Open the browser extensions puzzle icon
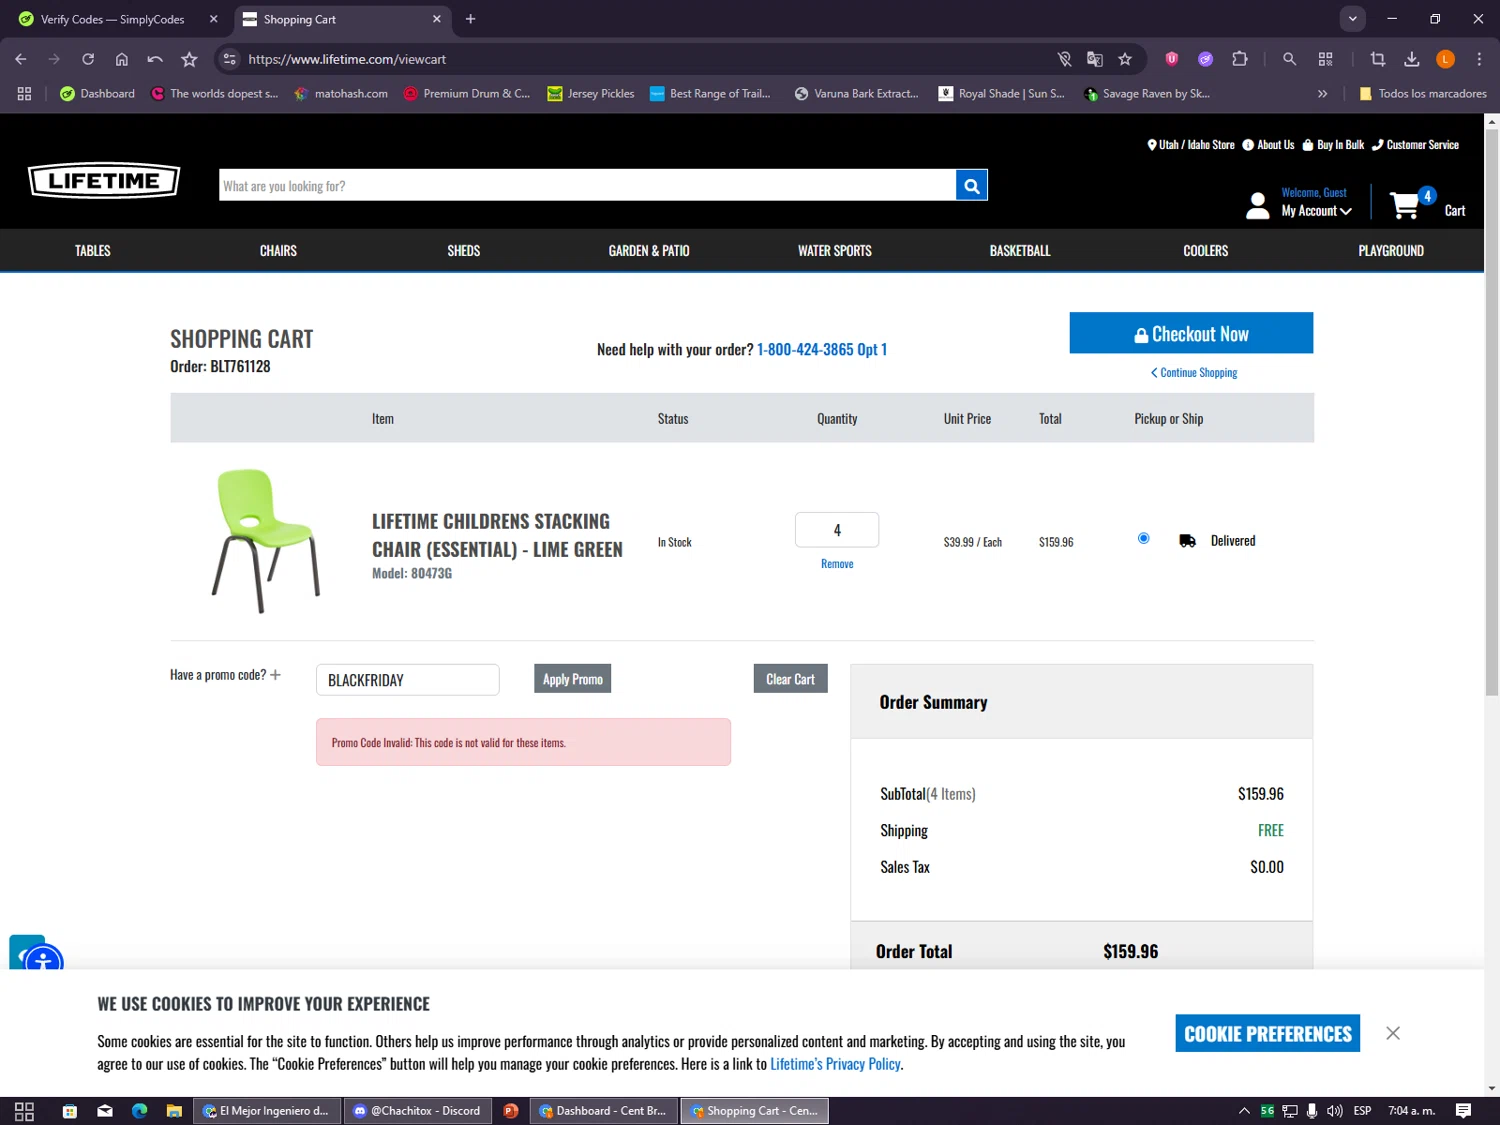Screen dimensions: 1500x1125 pos(1240,59)
